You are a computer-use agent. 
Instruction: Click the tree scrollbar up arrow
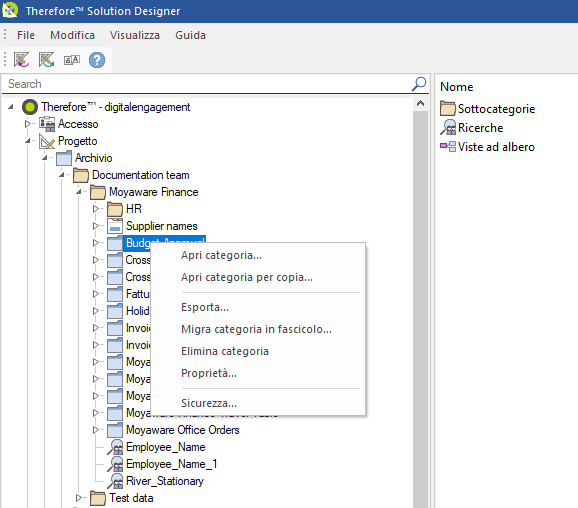point(420,103)
